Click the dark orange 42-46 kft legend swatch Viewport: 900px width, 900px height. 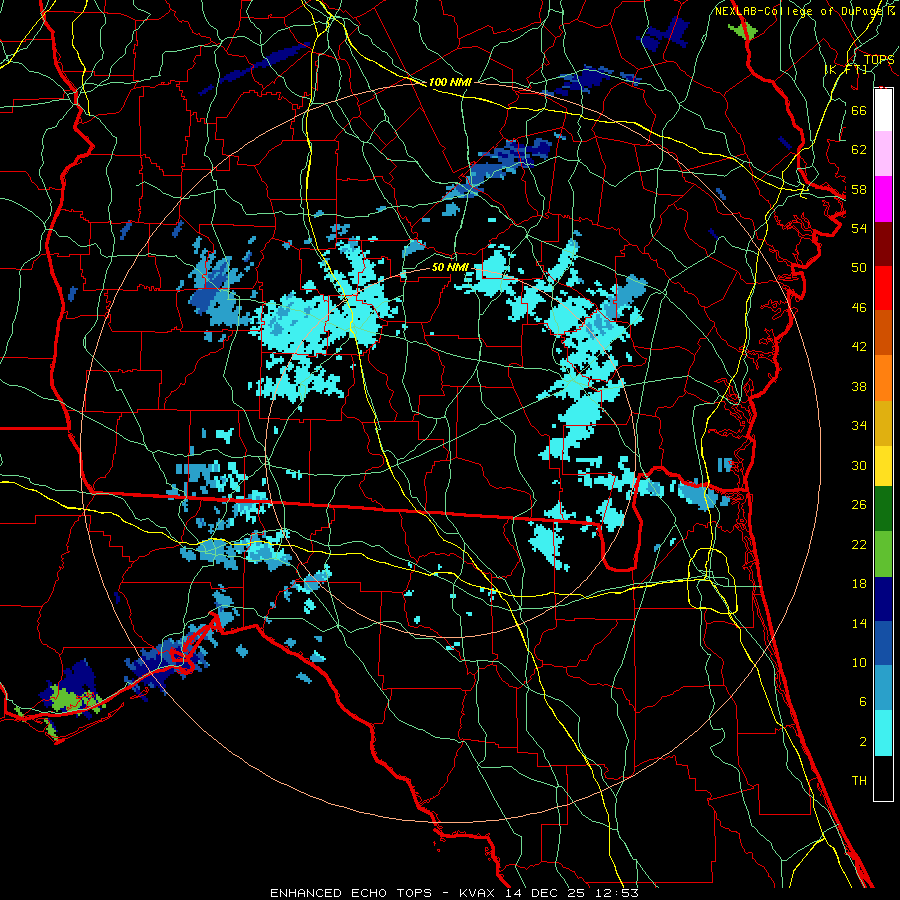[x=883, y=333]
